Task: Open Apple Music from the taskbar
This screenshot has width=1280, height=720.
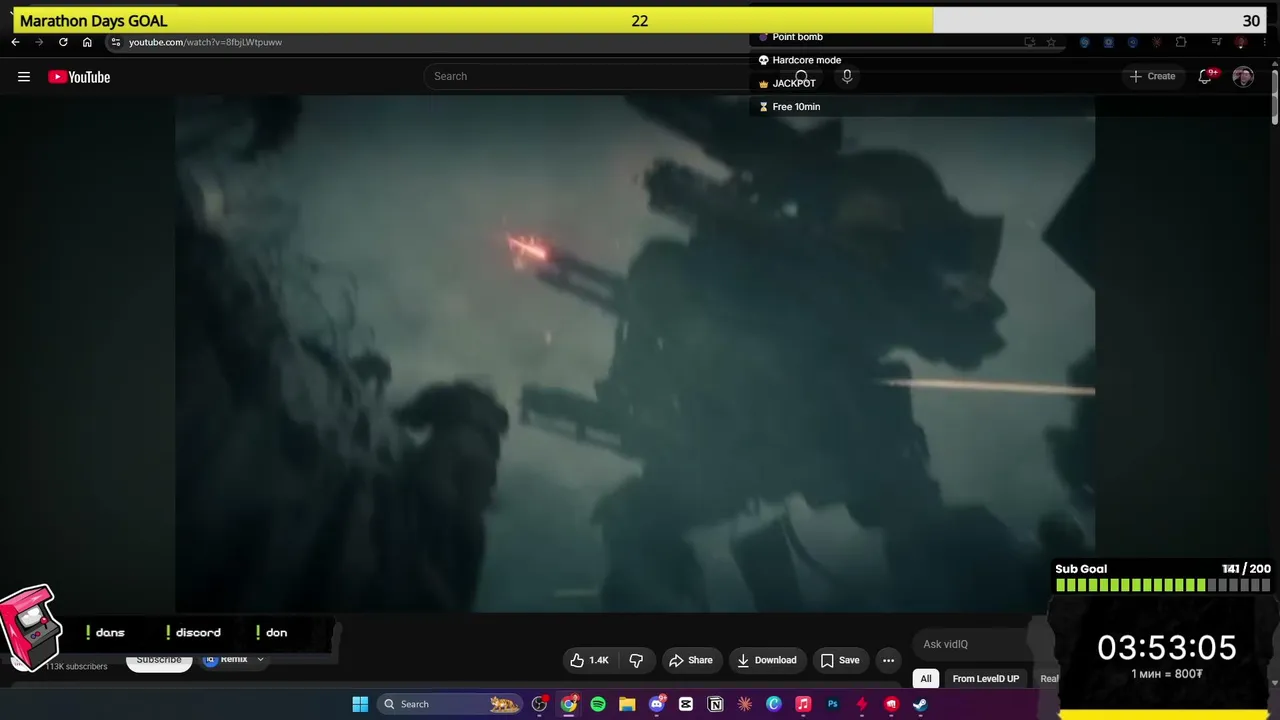Action: pos(803,704)
